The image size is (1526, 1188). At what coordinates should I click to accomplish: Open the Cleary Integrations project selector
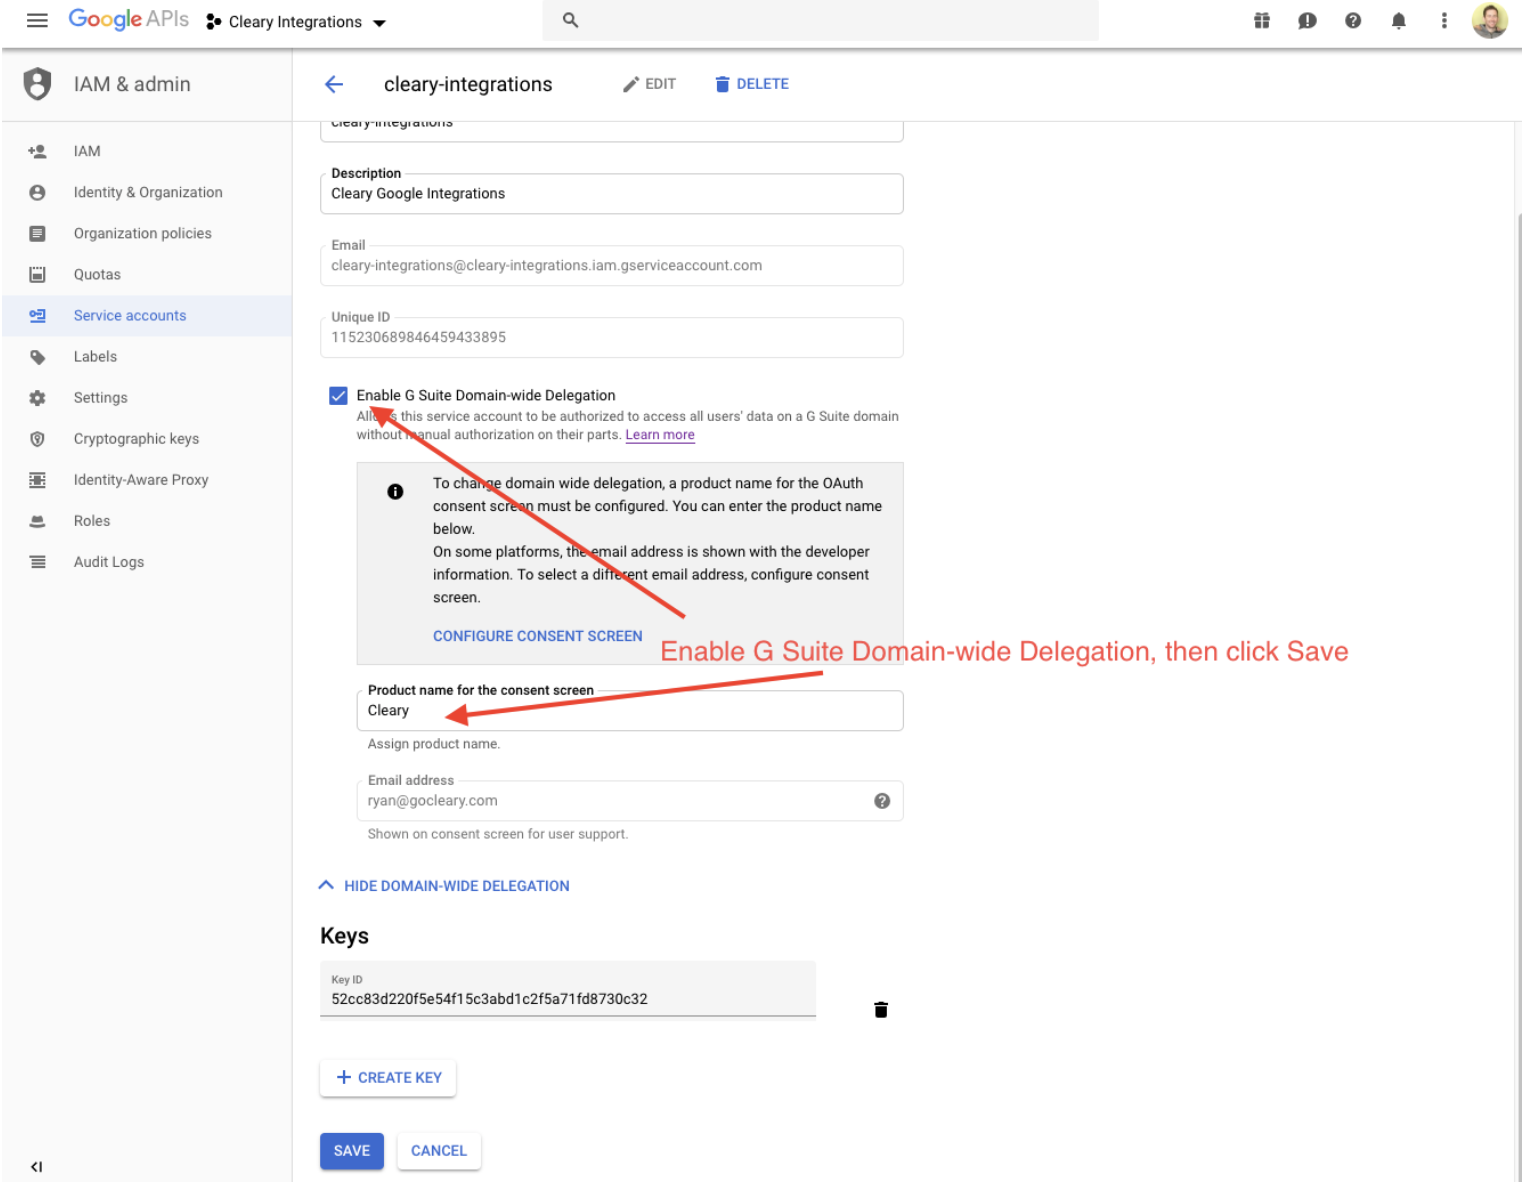coord(296,22)
